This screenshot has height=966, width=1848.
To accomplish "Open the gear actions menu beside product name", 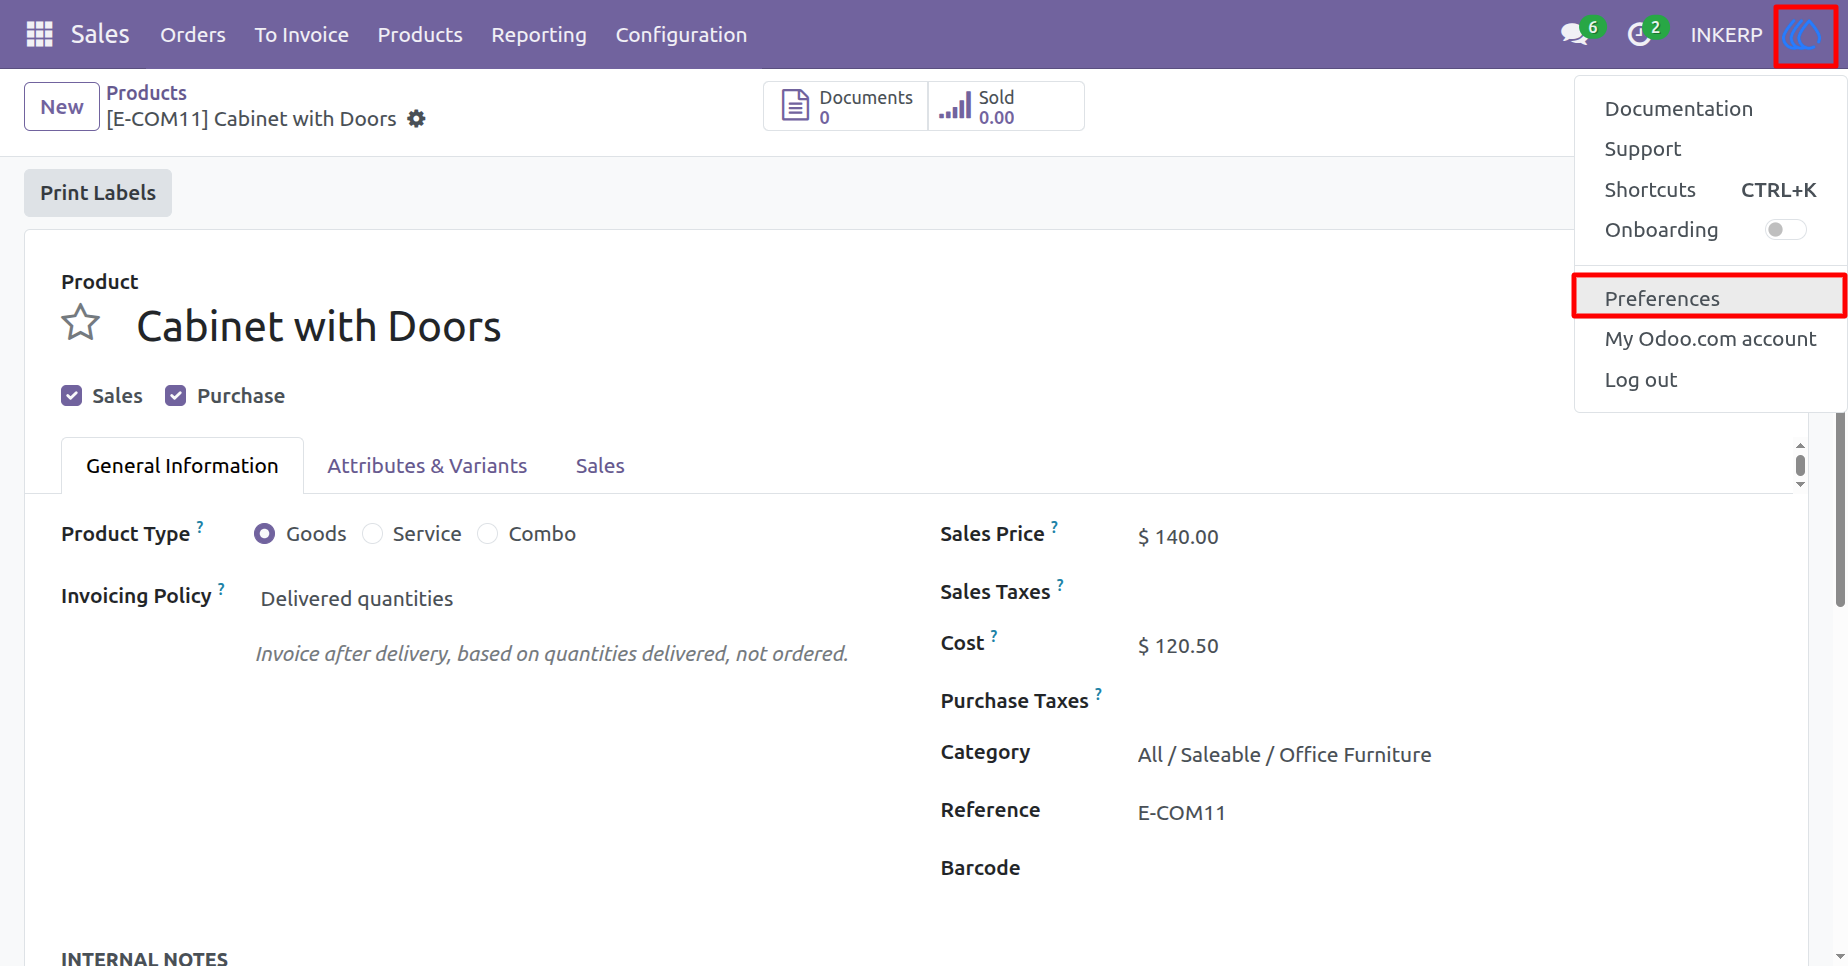I will [x=417, y=119].
